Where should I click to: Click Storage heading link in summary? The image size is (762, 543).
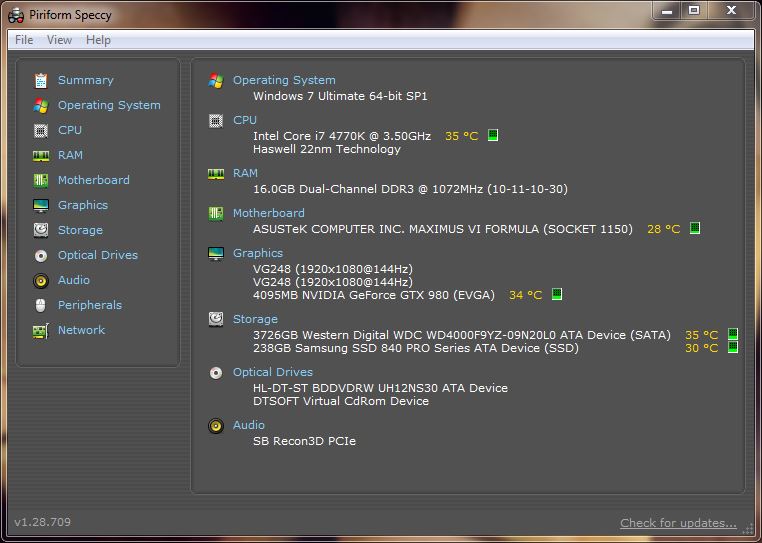[x=255, y=319]
